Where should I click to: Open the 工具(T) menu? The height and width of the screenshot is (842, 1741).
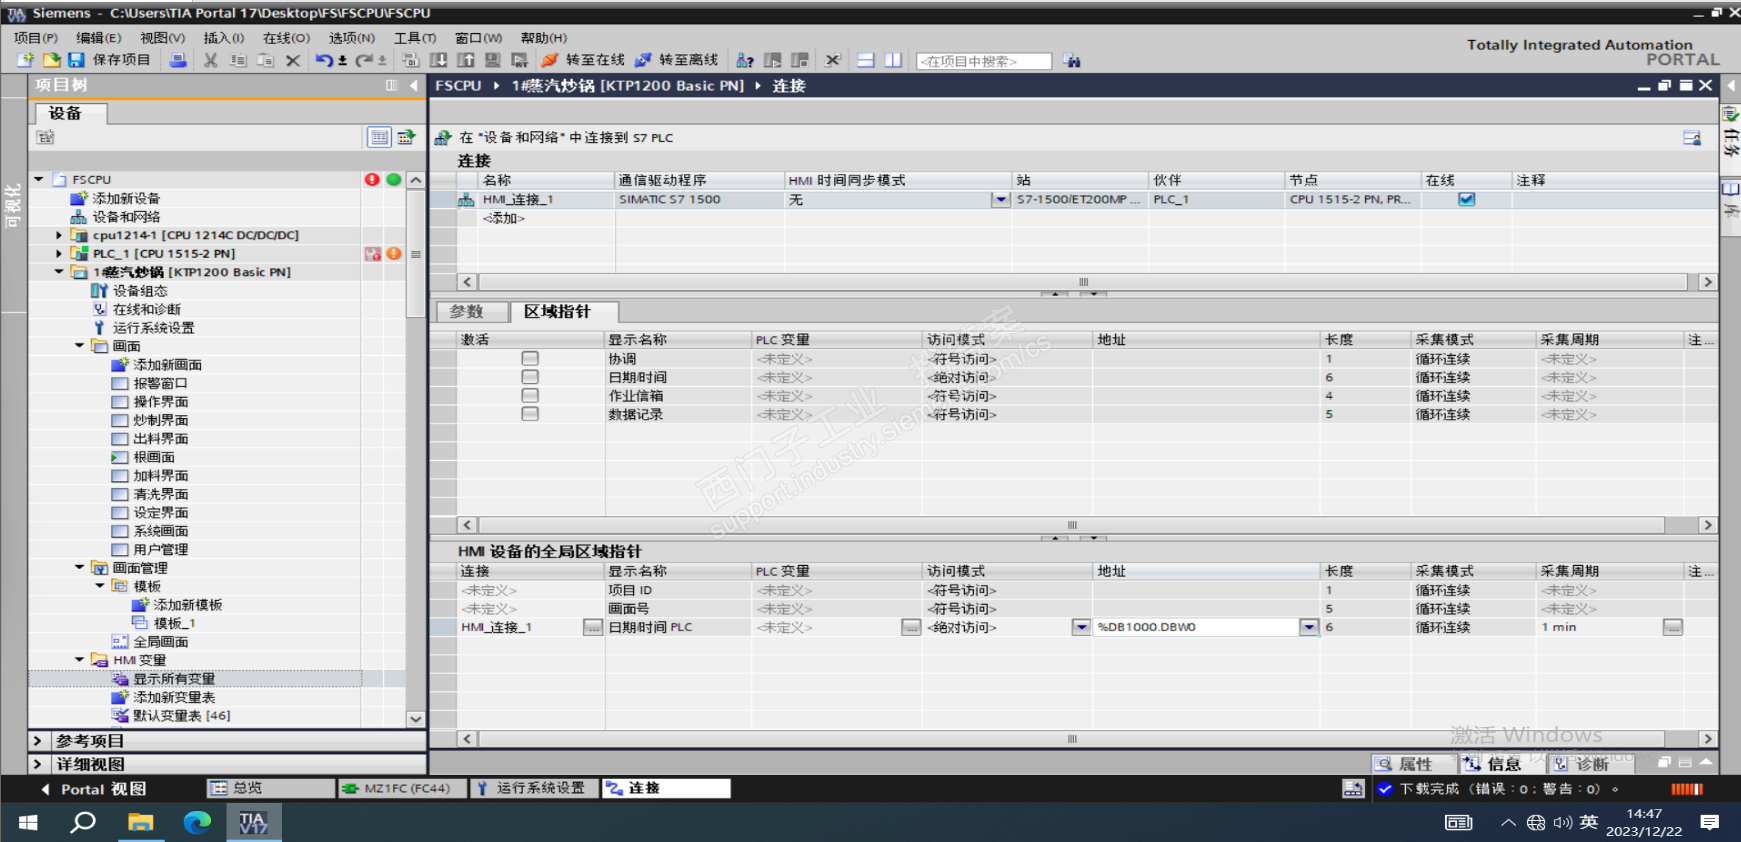pos(415,38)
